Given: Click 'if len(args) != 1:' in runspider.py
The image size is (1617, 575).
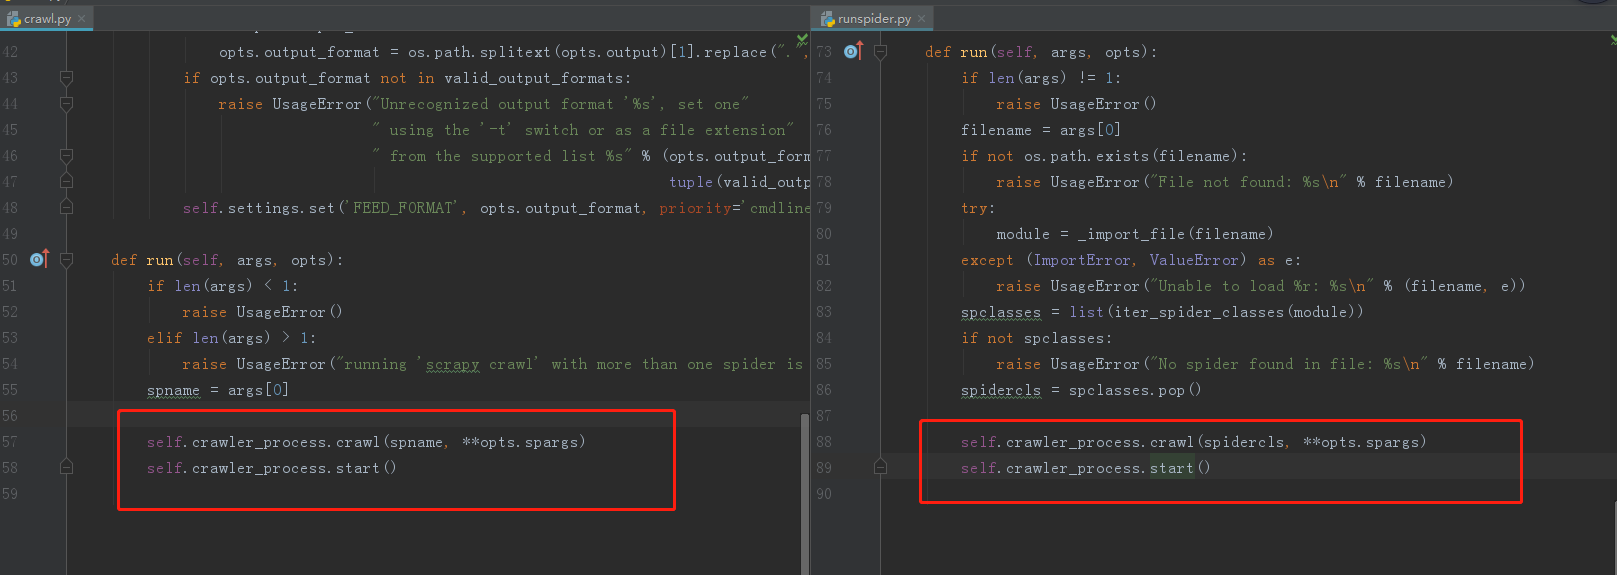Looking at the screenshot, I should 1040,78.
